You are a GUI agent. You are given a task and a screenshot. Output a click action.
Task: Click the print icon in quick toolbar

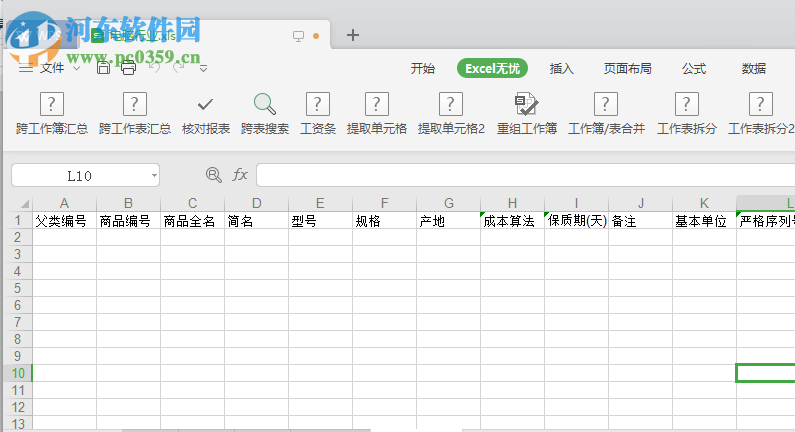128,67
